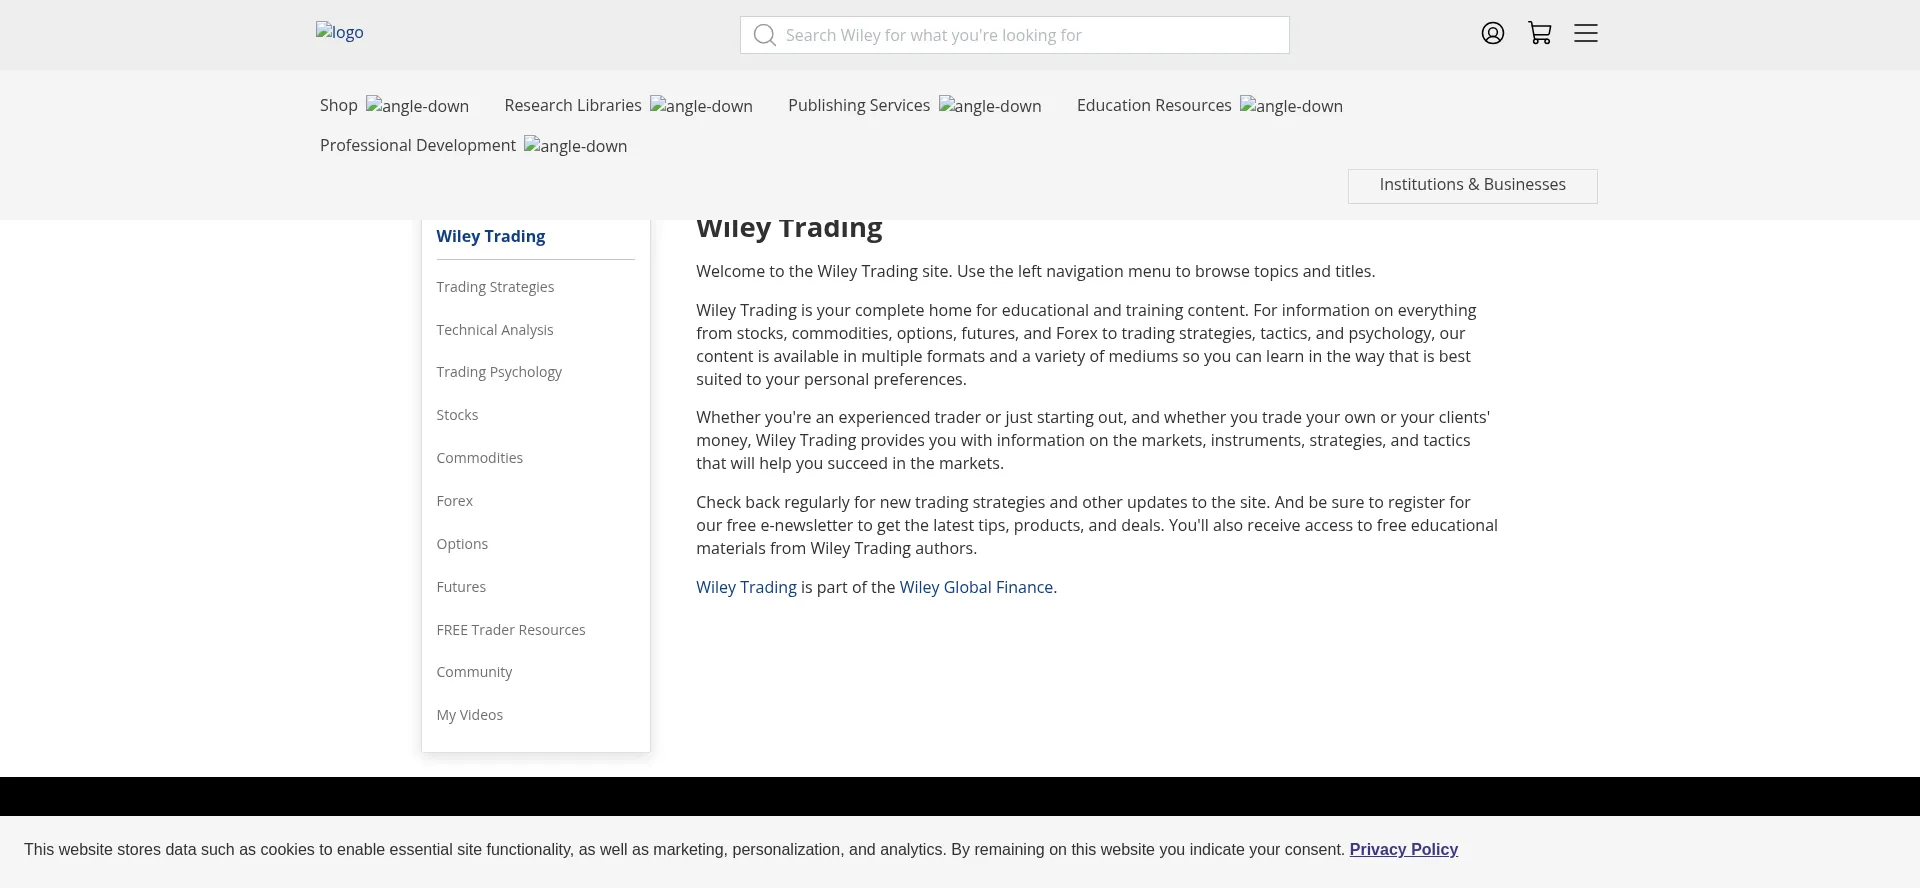This screenshot has height=888, width=1920.
Task: Expand Professional Development angle-down arrow
Action: [x=575, y=146]
